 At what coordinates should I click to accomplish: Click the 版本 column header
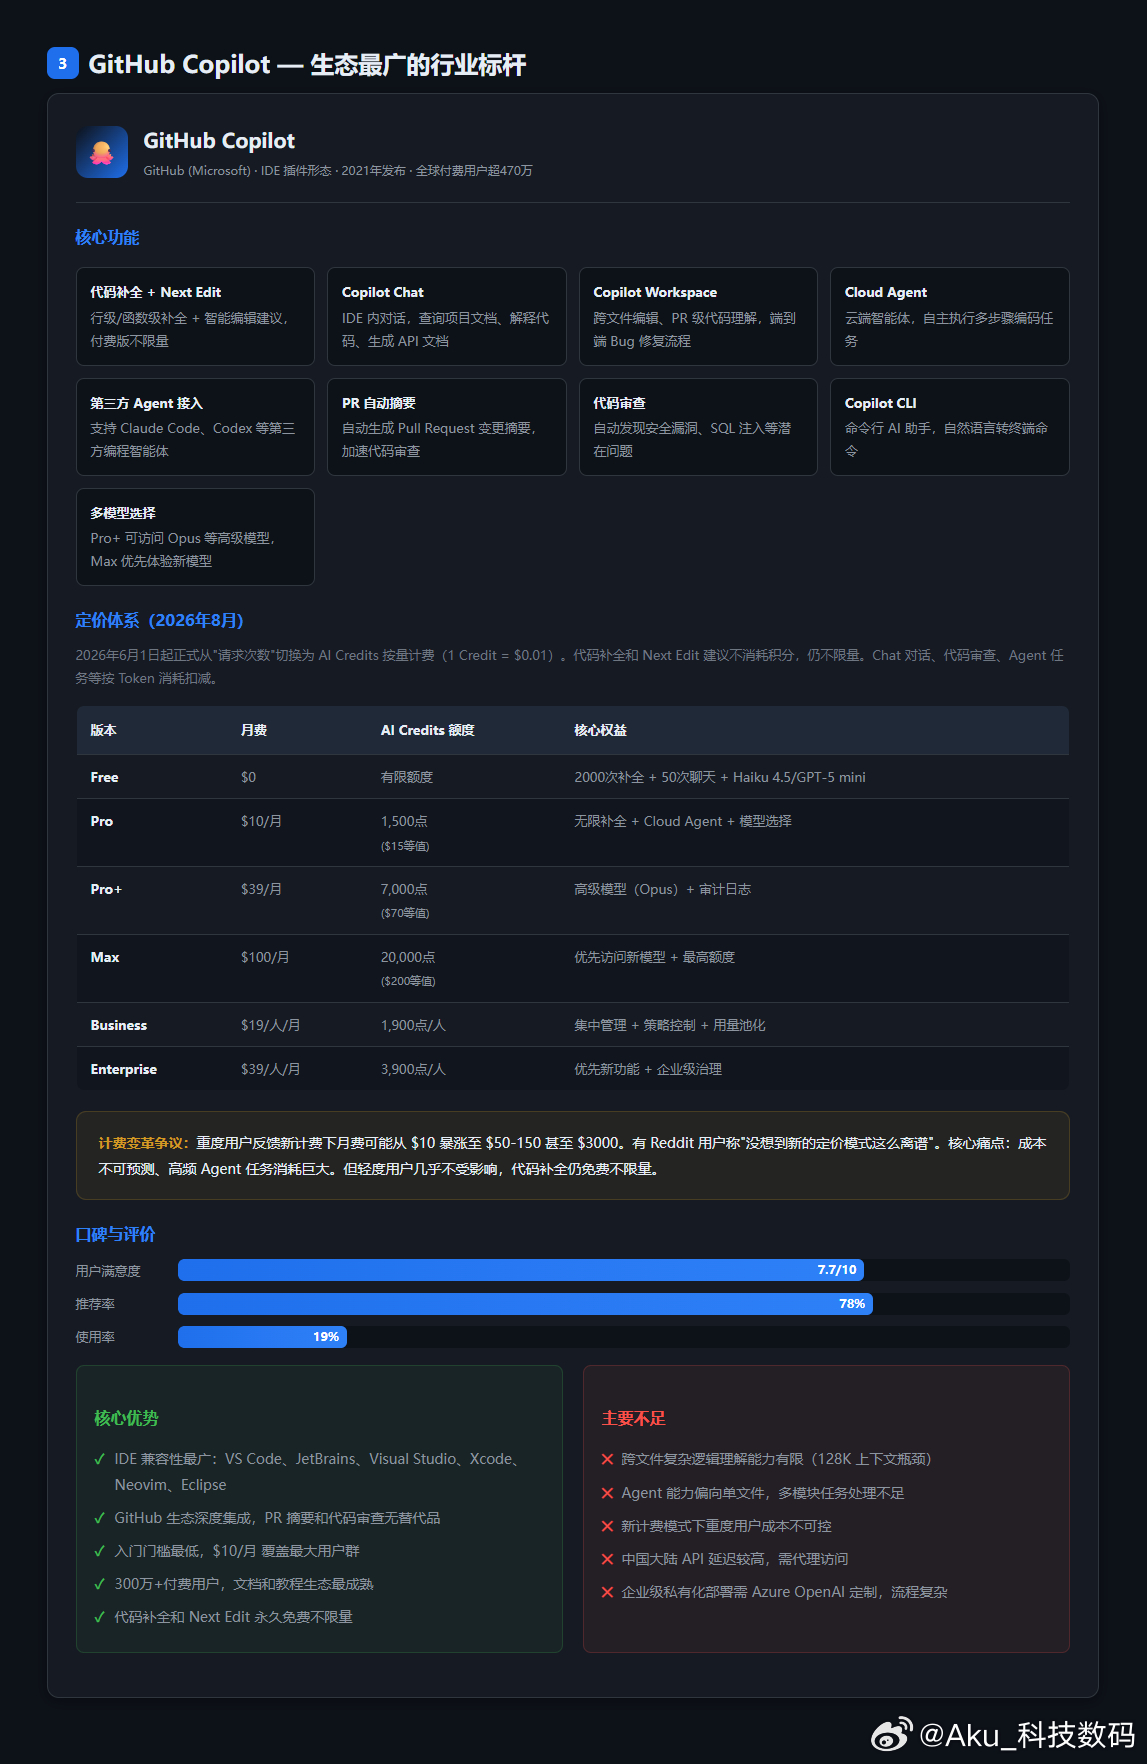pos(103,730)
